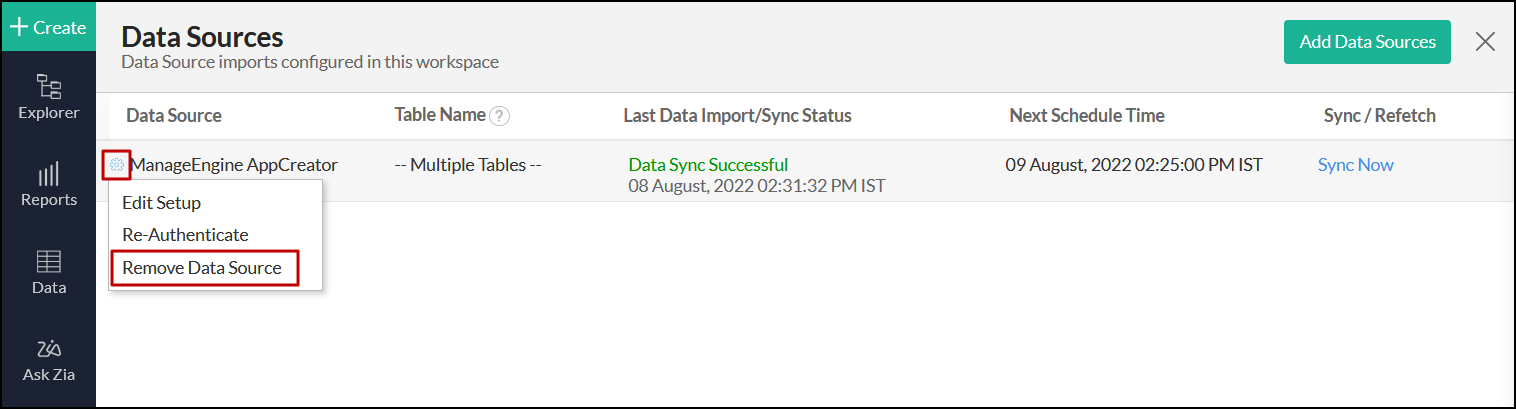Open the Data sidebar icon
Screen dimensions: 1516x409
[48, 273]
